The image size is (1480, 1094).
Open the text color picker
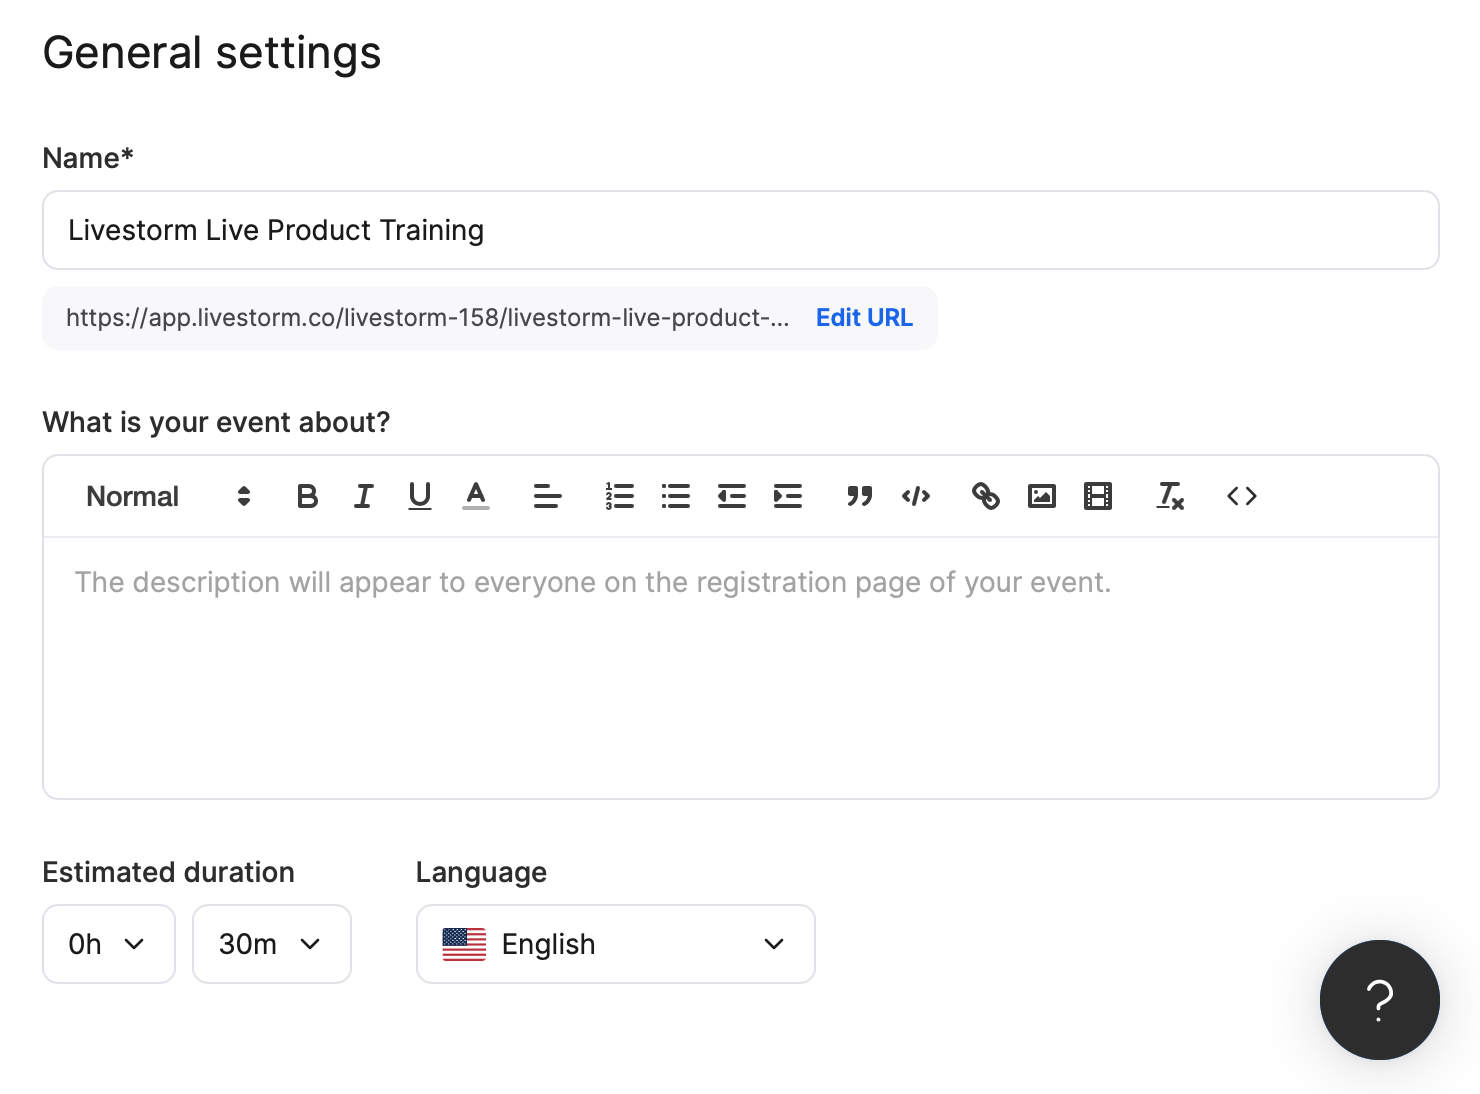coord(476,496)
